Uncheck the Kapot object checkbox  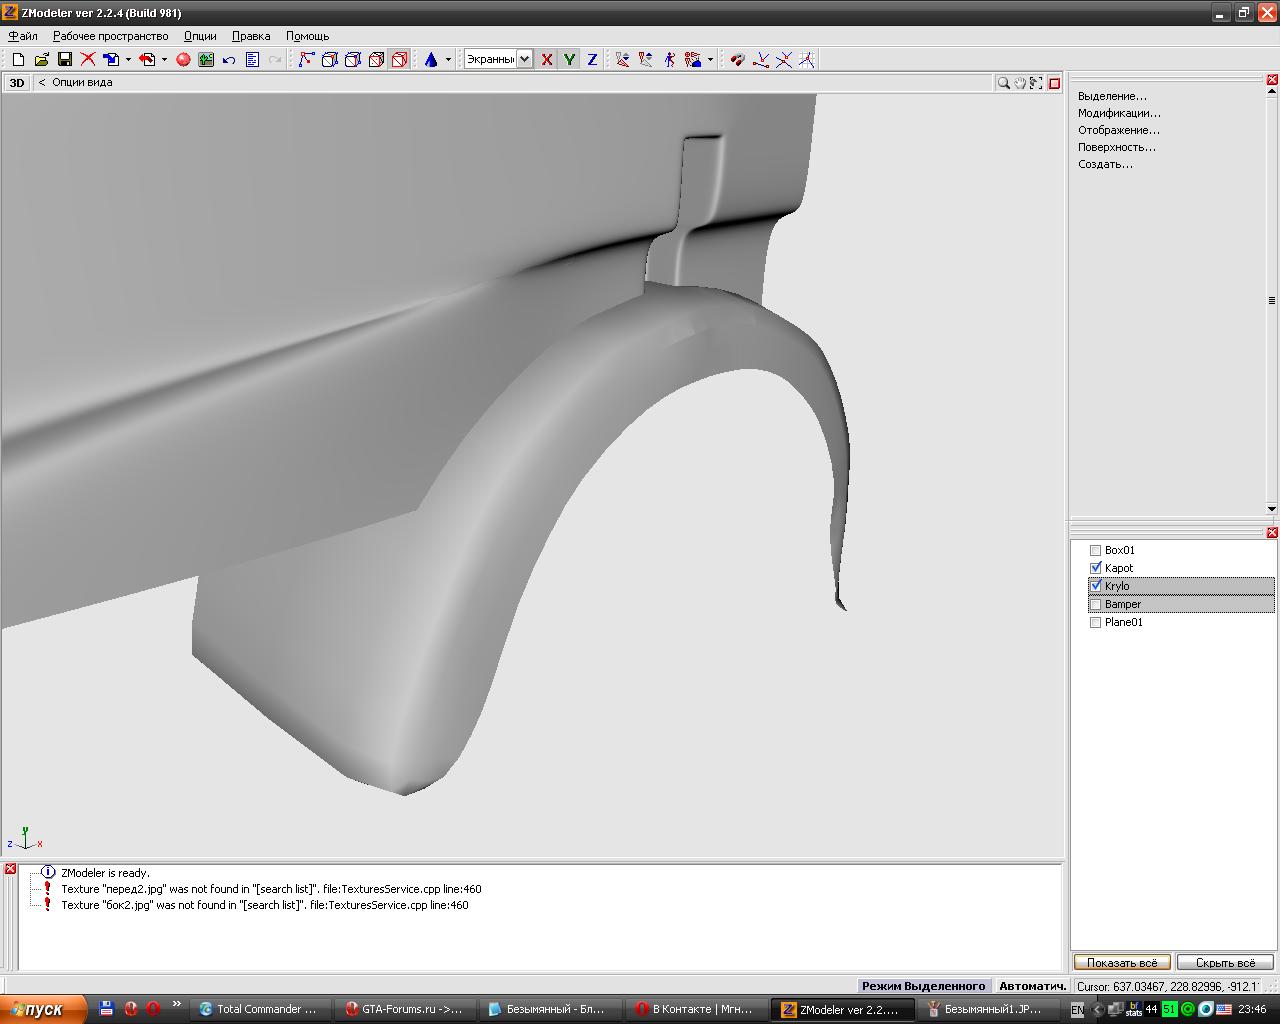[1095, 568]
